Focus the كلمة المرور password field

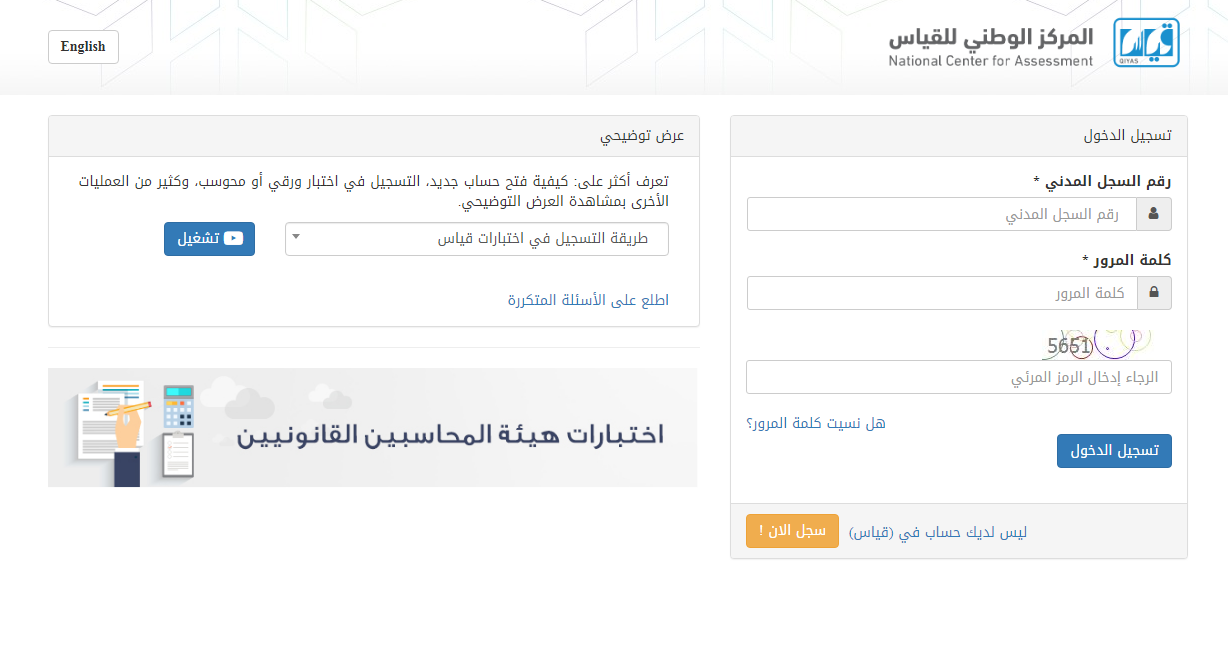coord(942,293)
